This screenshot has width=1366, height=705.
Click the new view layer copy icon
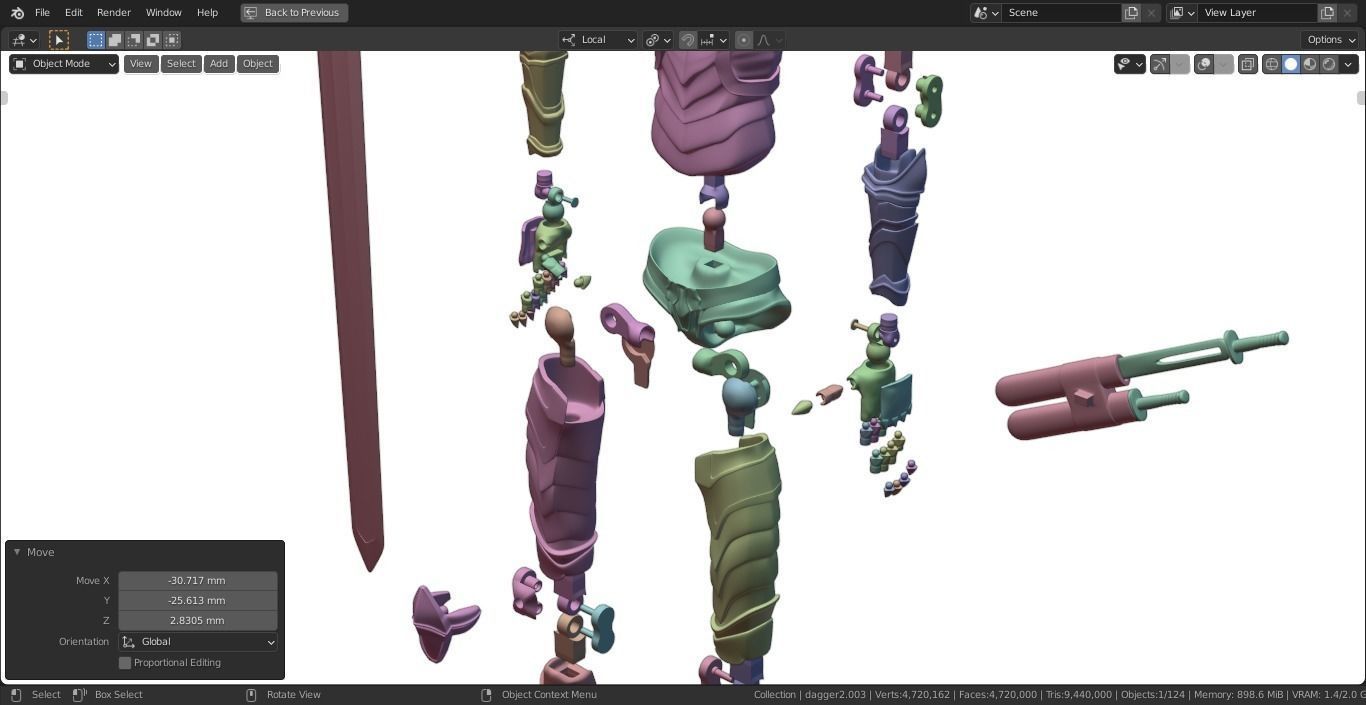[1328, 13]
